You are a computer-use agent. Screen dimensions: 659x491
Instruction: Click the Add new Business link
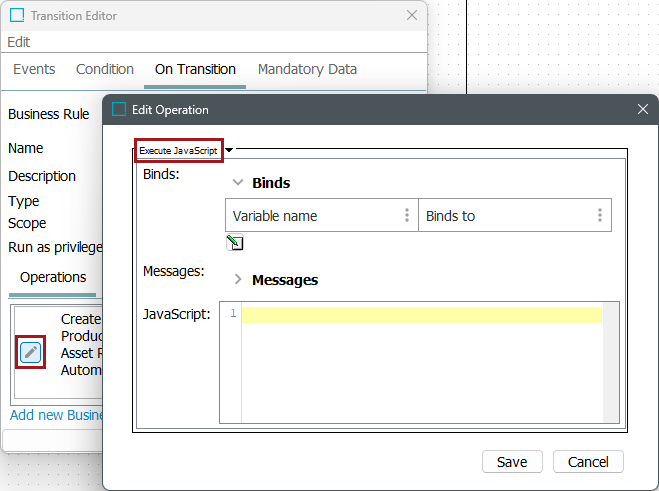click(56, 415)
